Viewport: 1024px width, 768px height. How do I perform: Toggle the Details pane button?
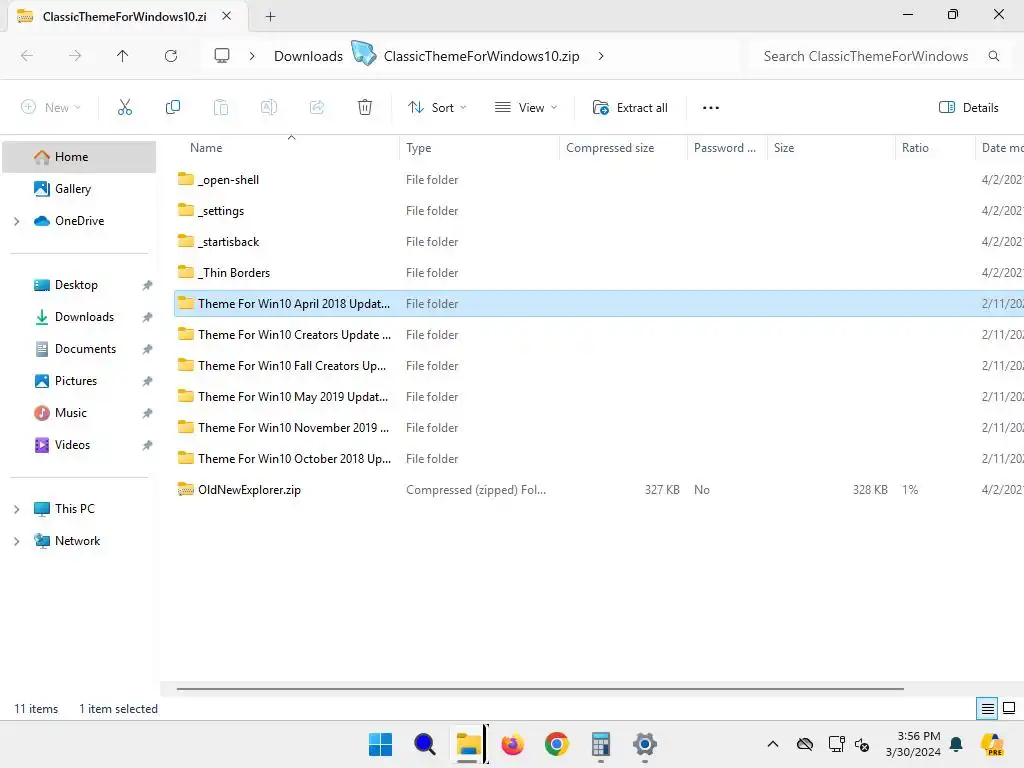coord(969,108)
